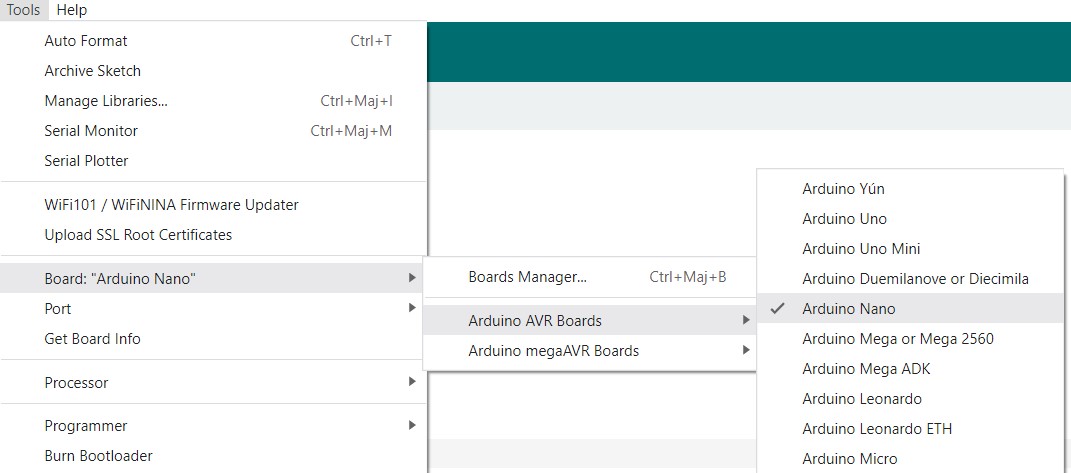Image resolution: width=1071 pixels, height=473 pixels.
Task: Open the Serial Plotter
Action: [86, 161]
